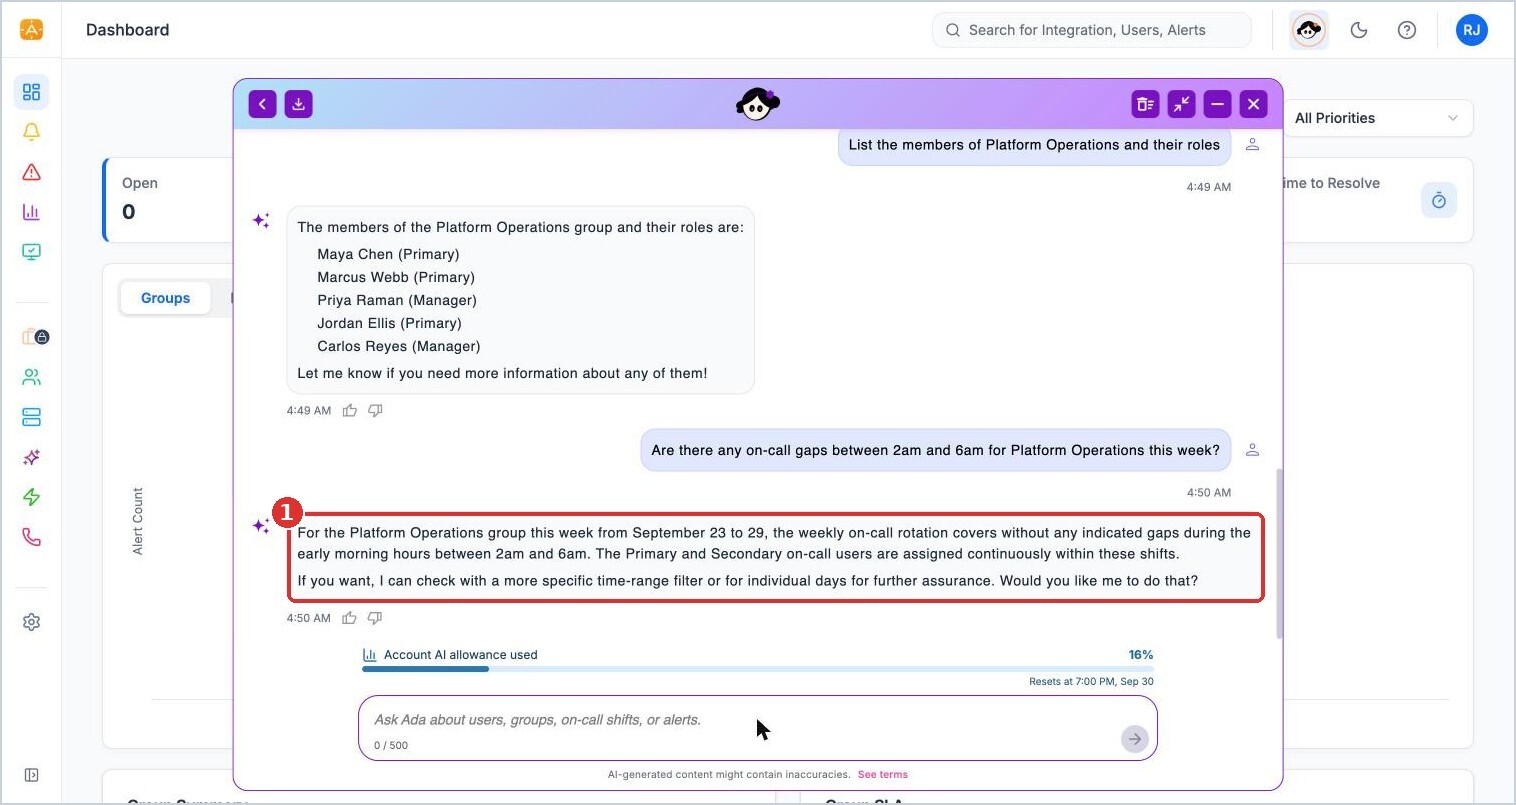Open the incidents warning triangle icon
The width and height of the screenshot is (1516, 805).
(31, 172)
